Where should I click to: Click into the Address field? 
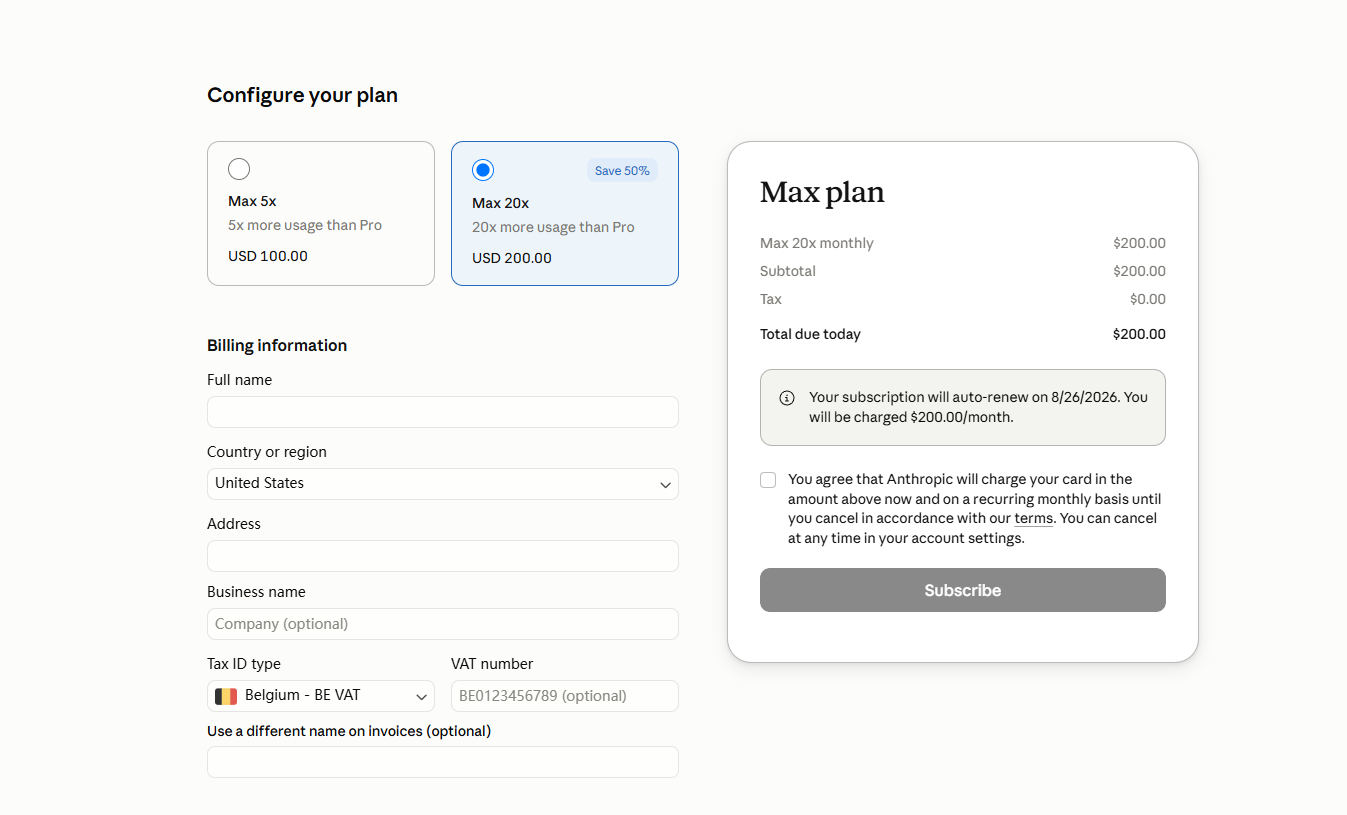[443, 556]
